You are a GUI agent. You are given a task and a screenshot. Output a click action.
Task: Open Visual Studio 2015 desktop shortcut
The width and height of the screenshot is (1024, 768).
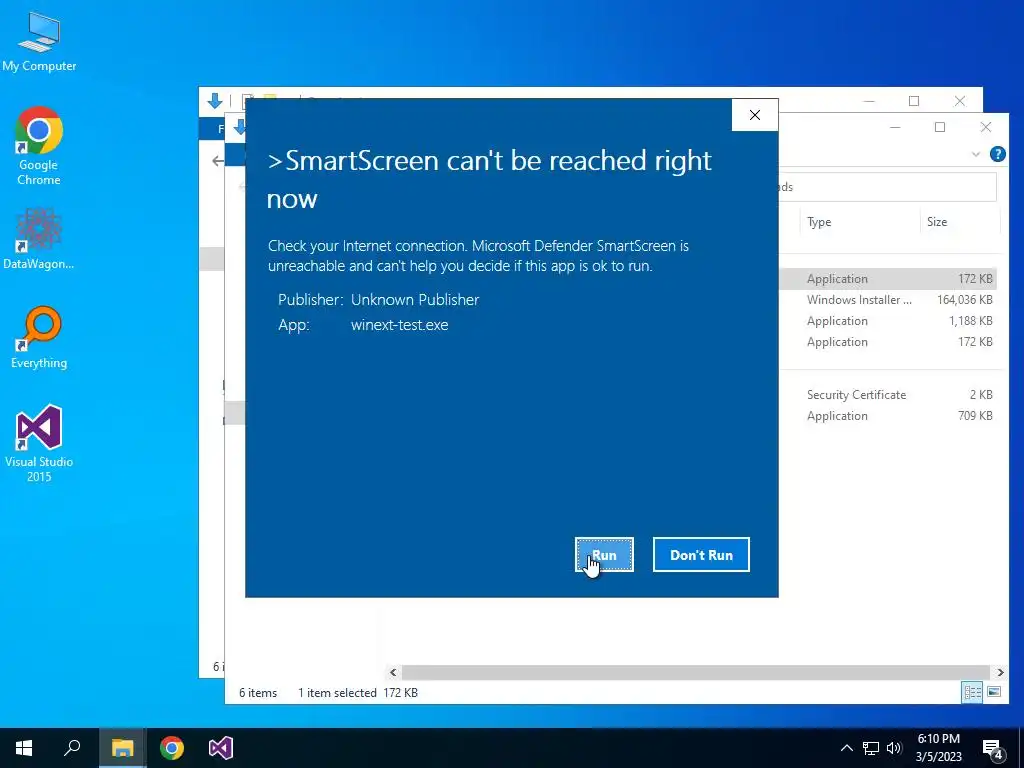tap(39, 444)
